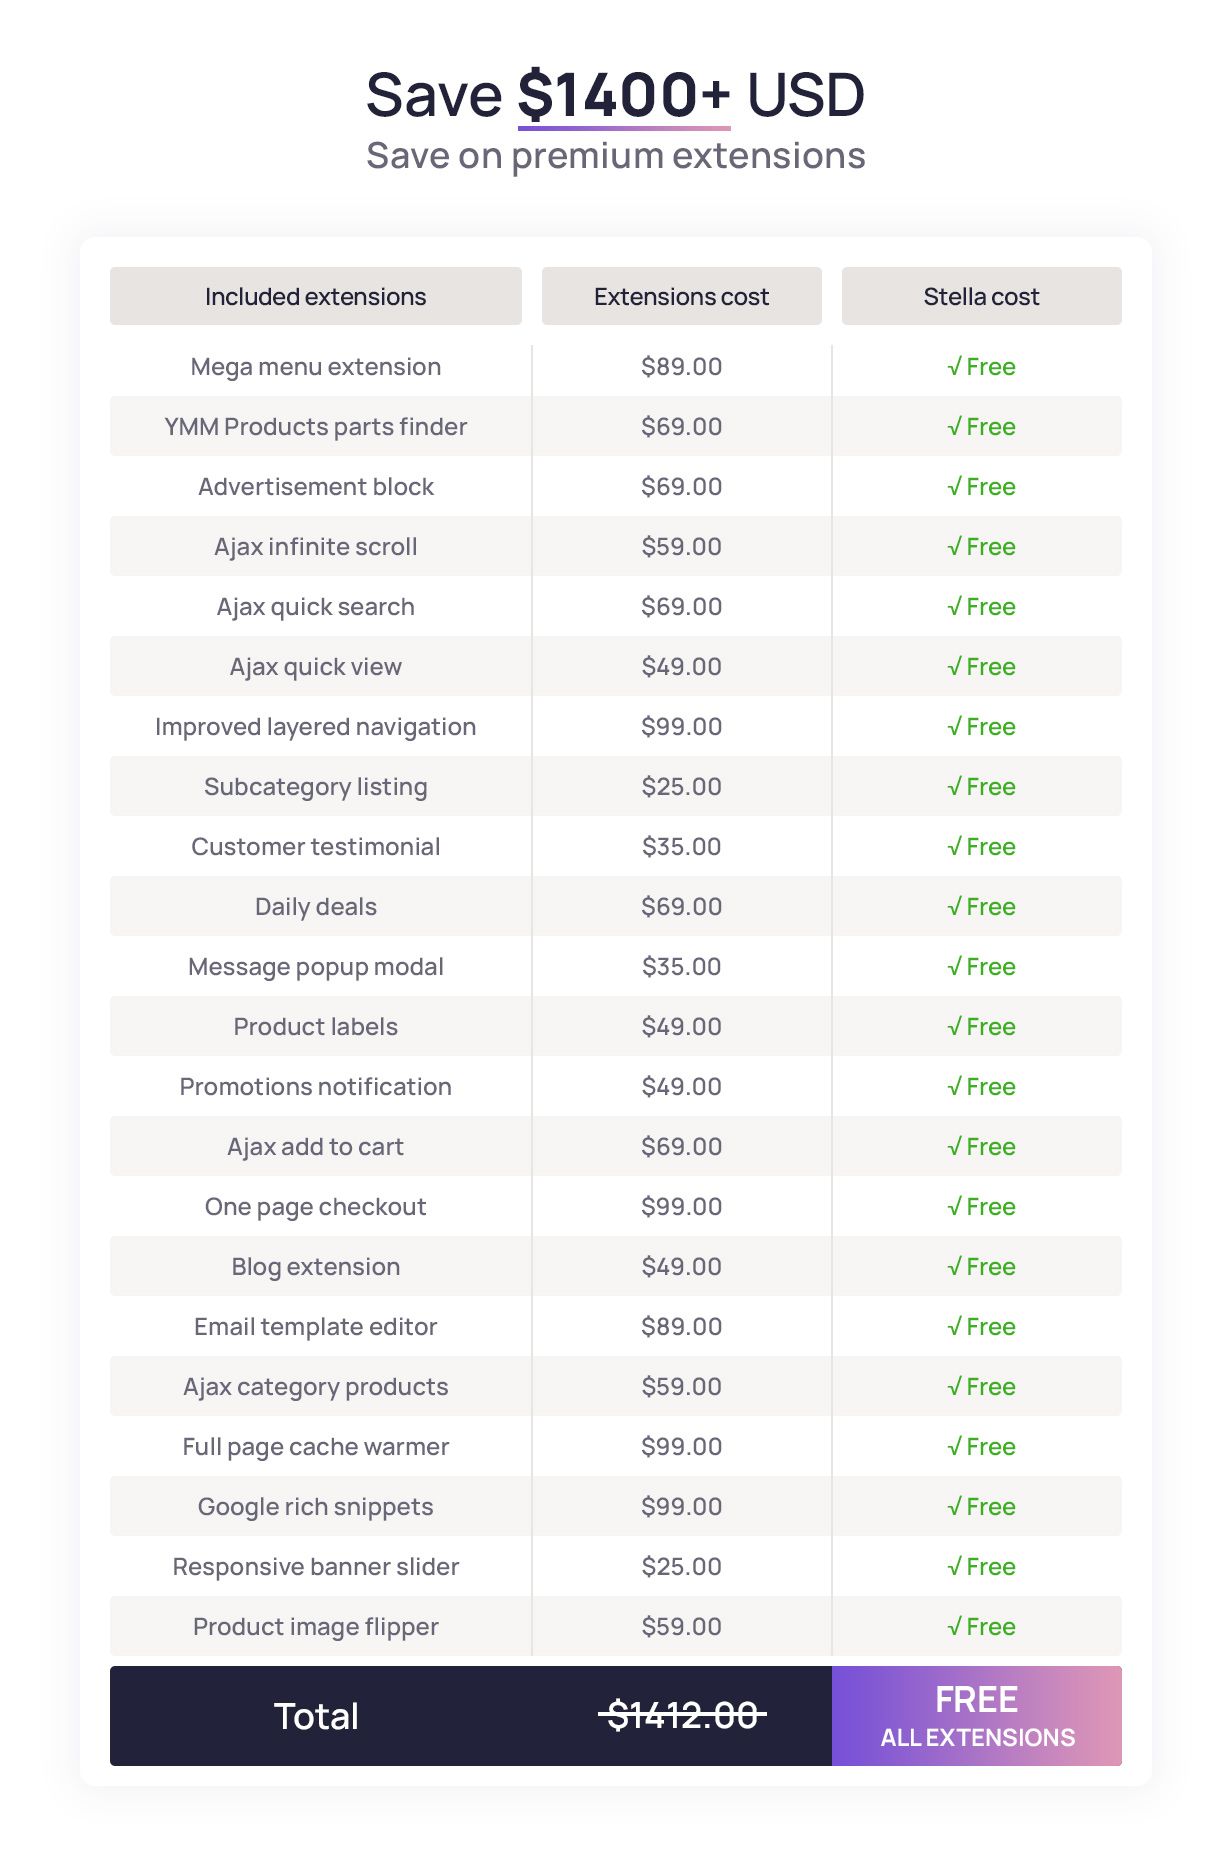Screen dimensions: 1230x1864
Task: Click the Extensions cost column header
Action: [681, 297]
